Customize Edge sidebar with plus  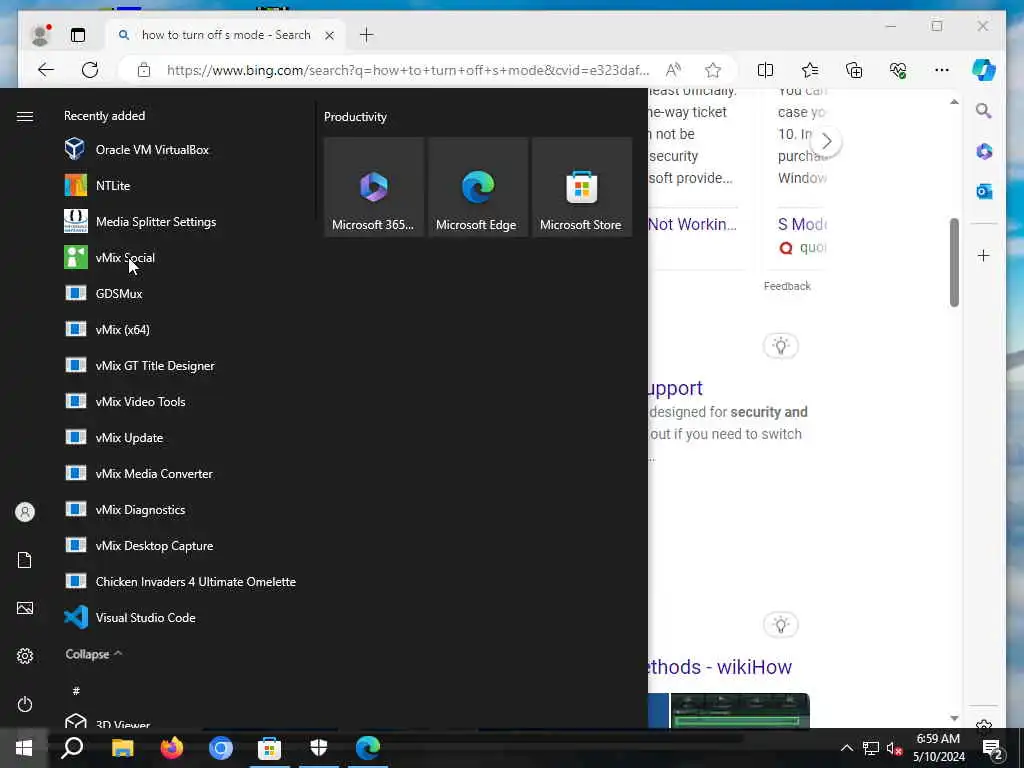pos(984,255)
